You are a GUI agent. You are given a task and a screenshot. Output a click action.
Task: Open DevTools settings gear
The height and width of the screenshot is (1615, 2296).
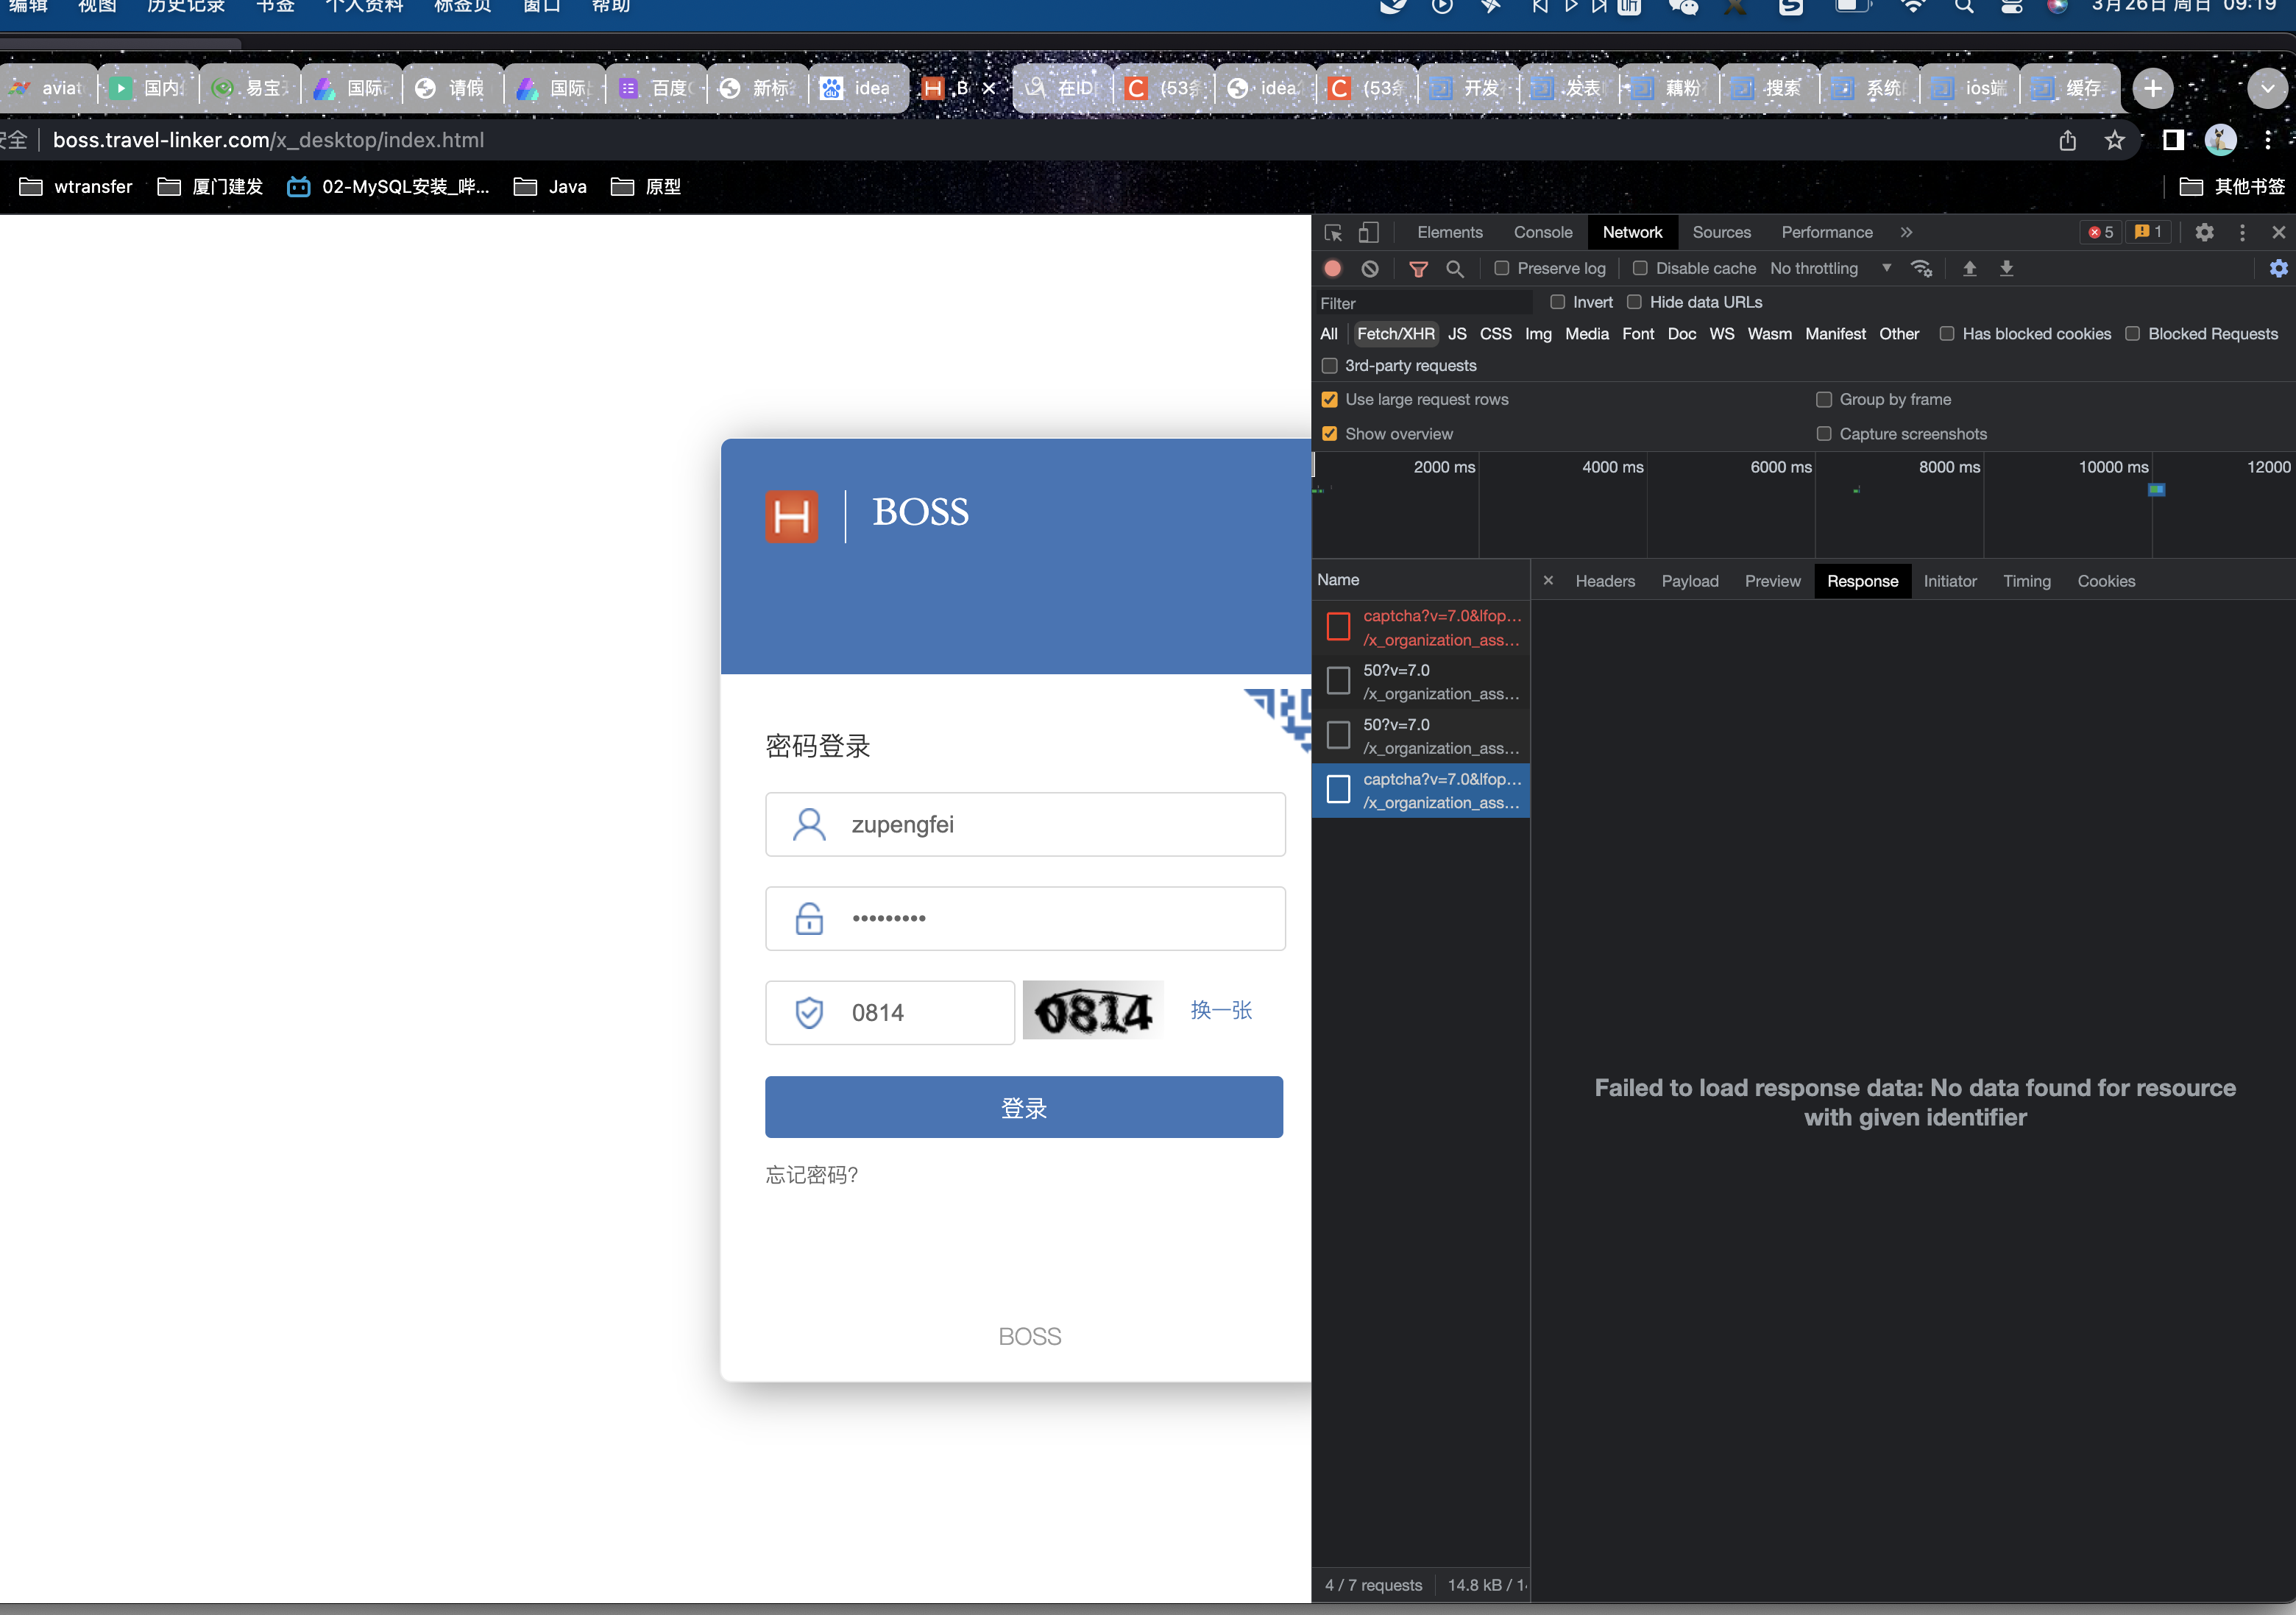pos(2204,232)
